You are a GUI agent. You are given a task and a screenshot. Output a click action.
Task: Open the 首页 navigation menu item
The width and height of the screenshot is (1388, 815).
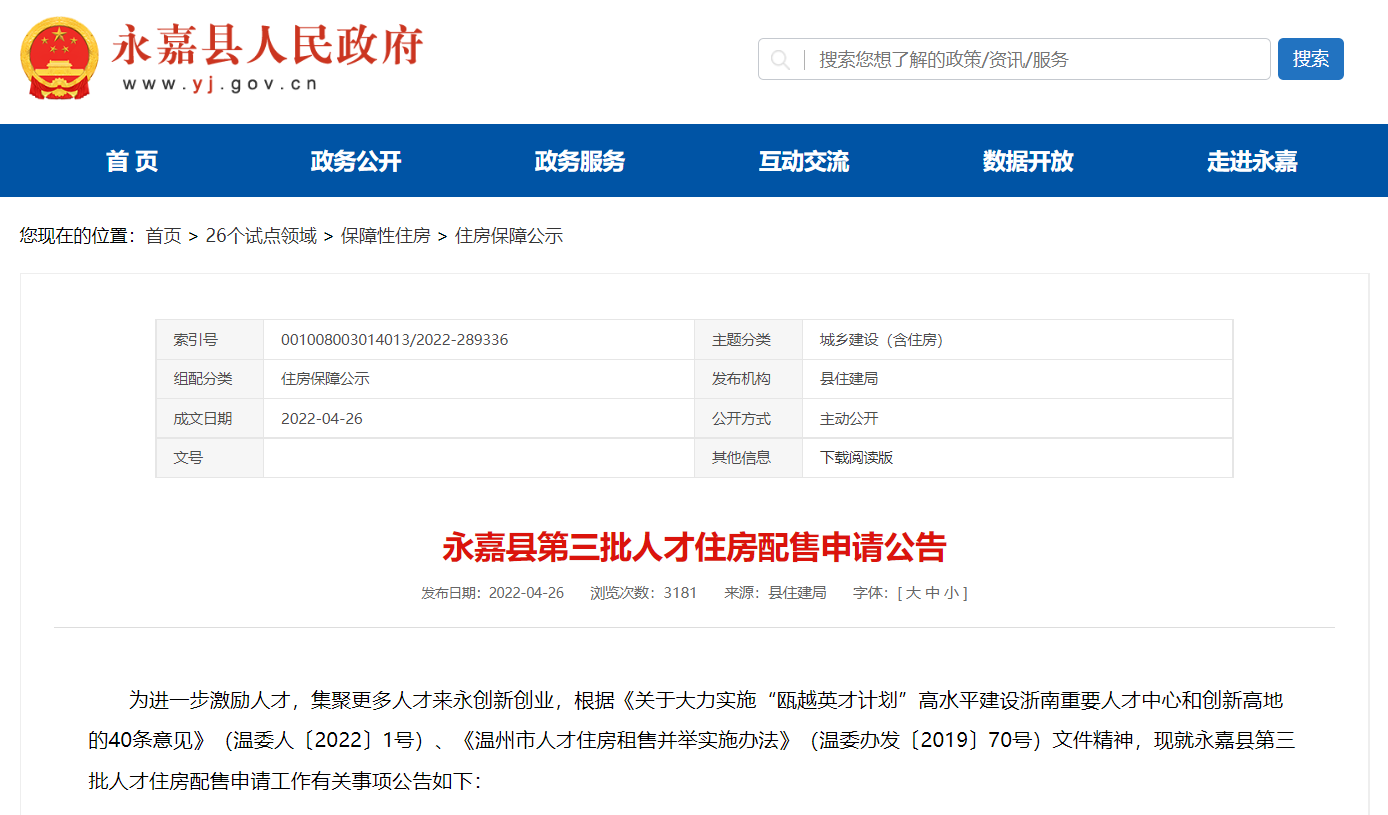(132, 161)
